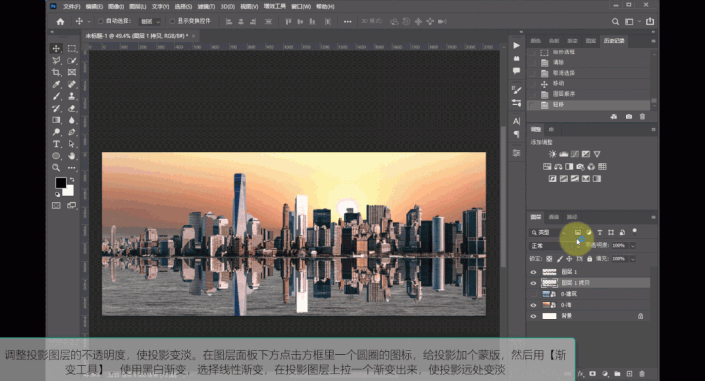
Task: Select the 移动 history state
Action: click(589, 84)
